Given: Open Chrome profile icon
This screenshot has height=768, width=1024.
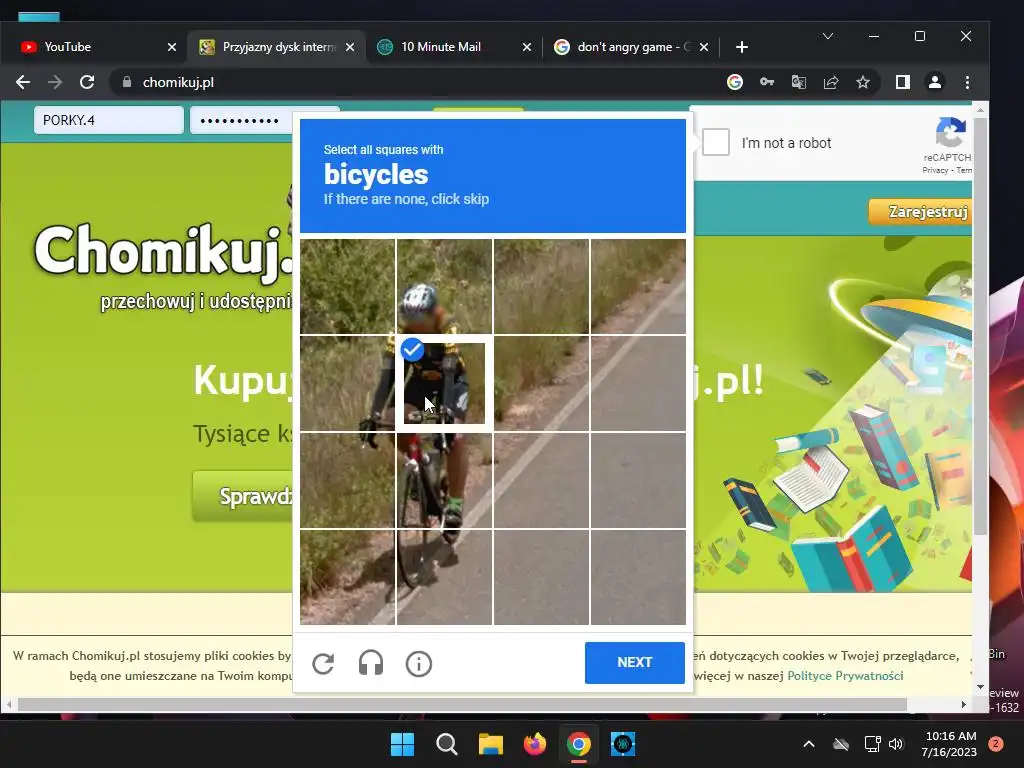Looking at the screenshot, I should point(935,82).
